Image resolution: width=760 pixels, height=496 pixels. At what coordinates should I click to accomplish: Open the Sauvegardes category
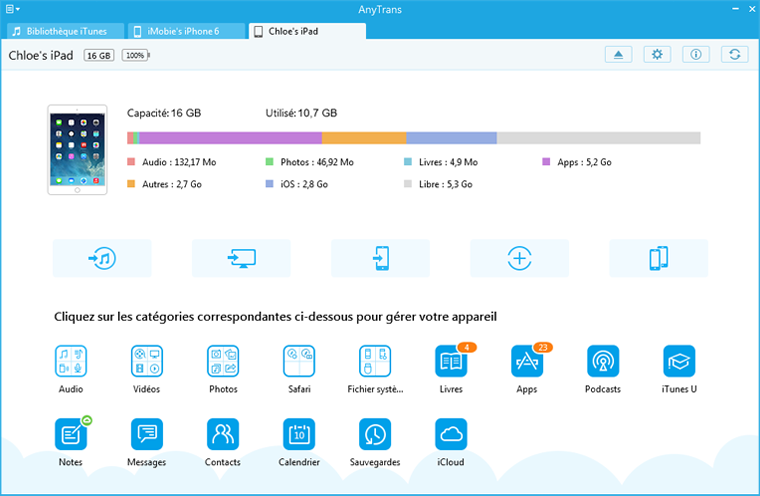pos(375,434)
